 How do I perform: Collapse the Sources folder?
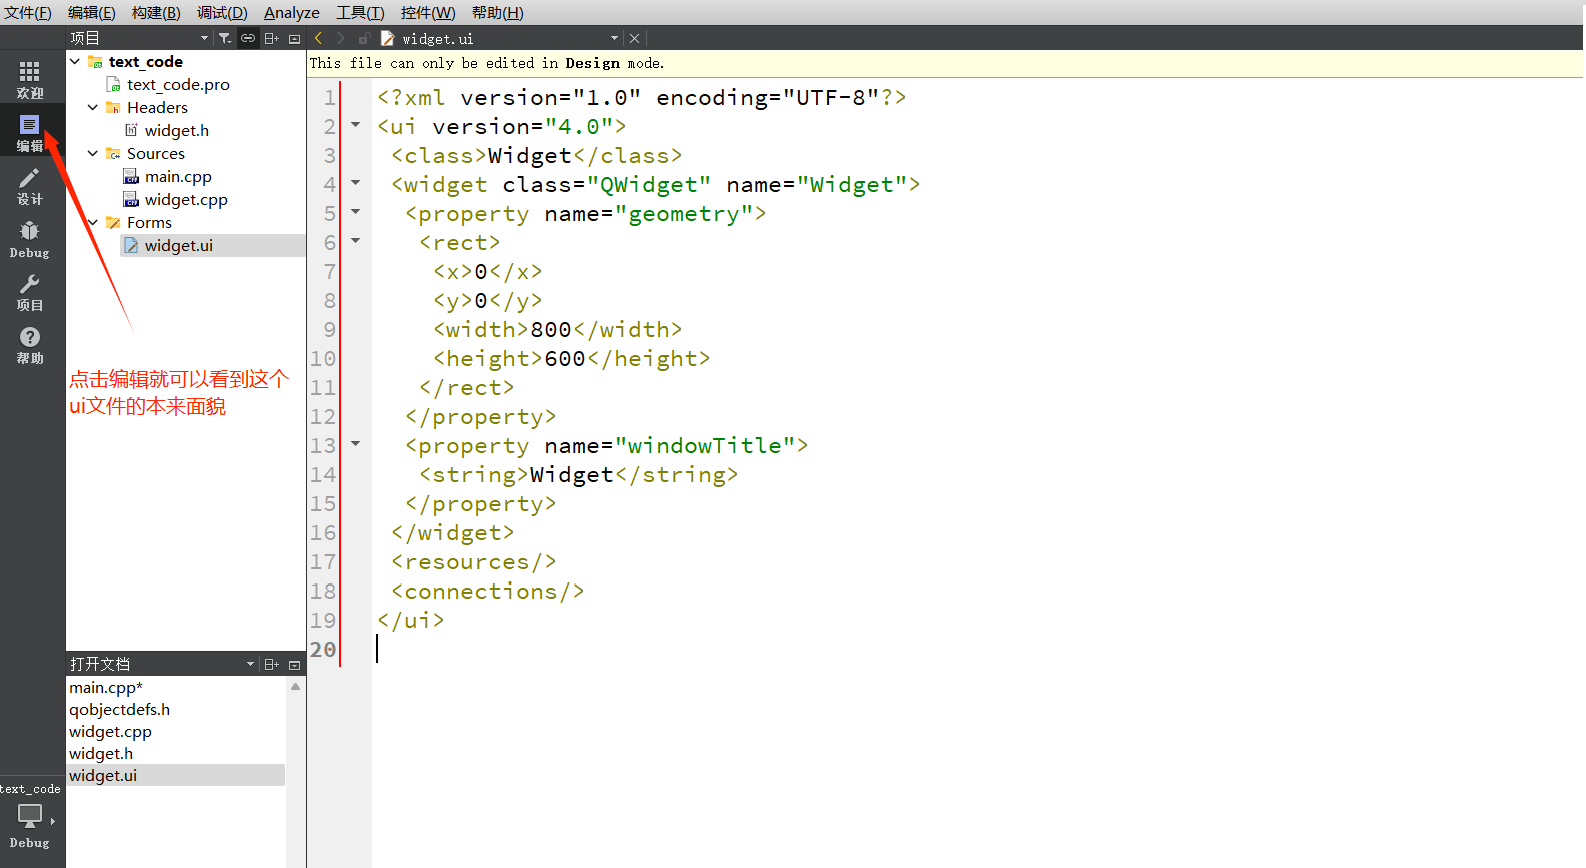point(93,153)
